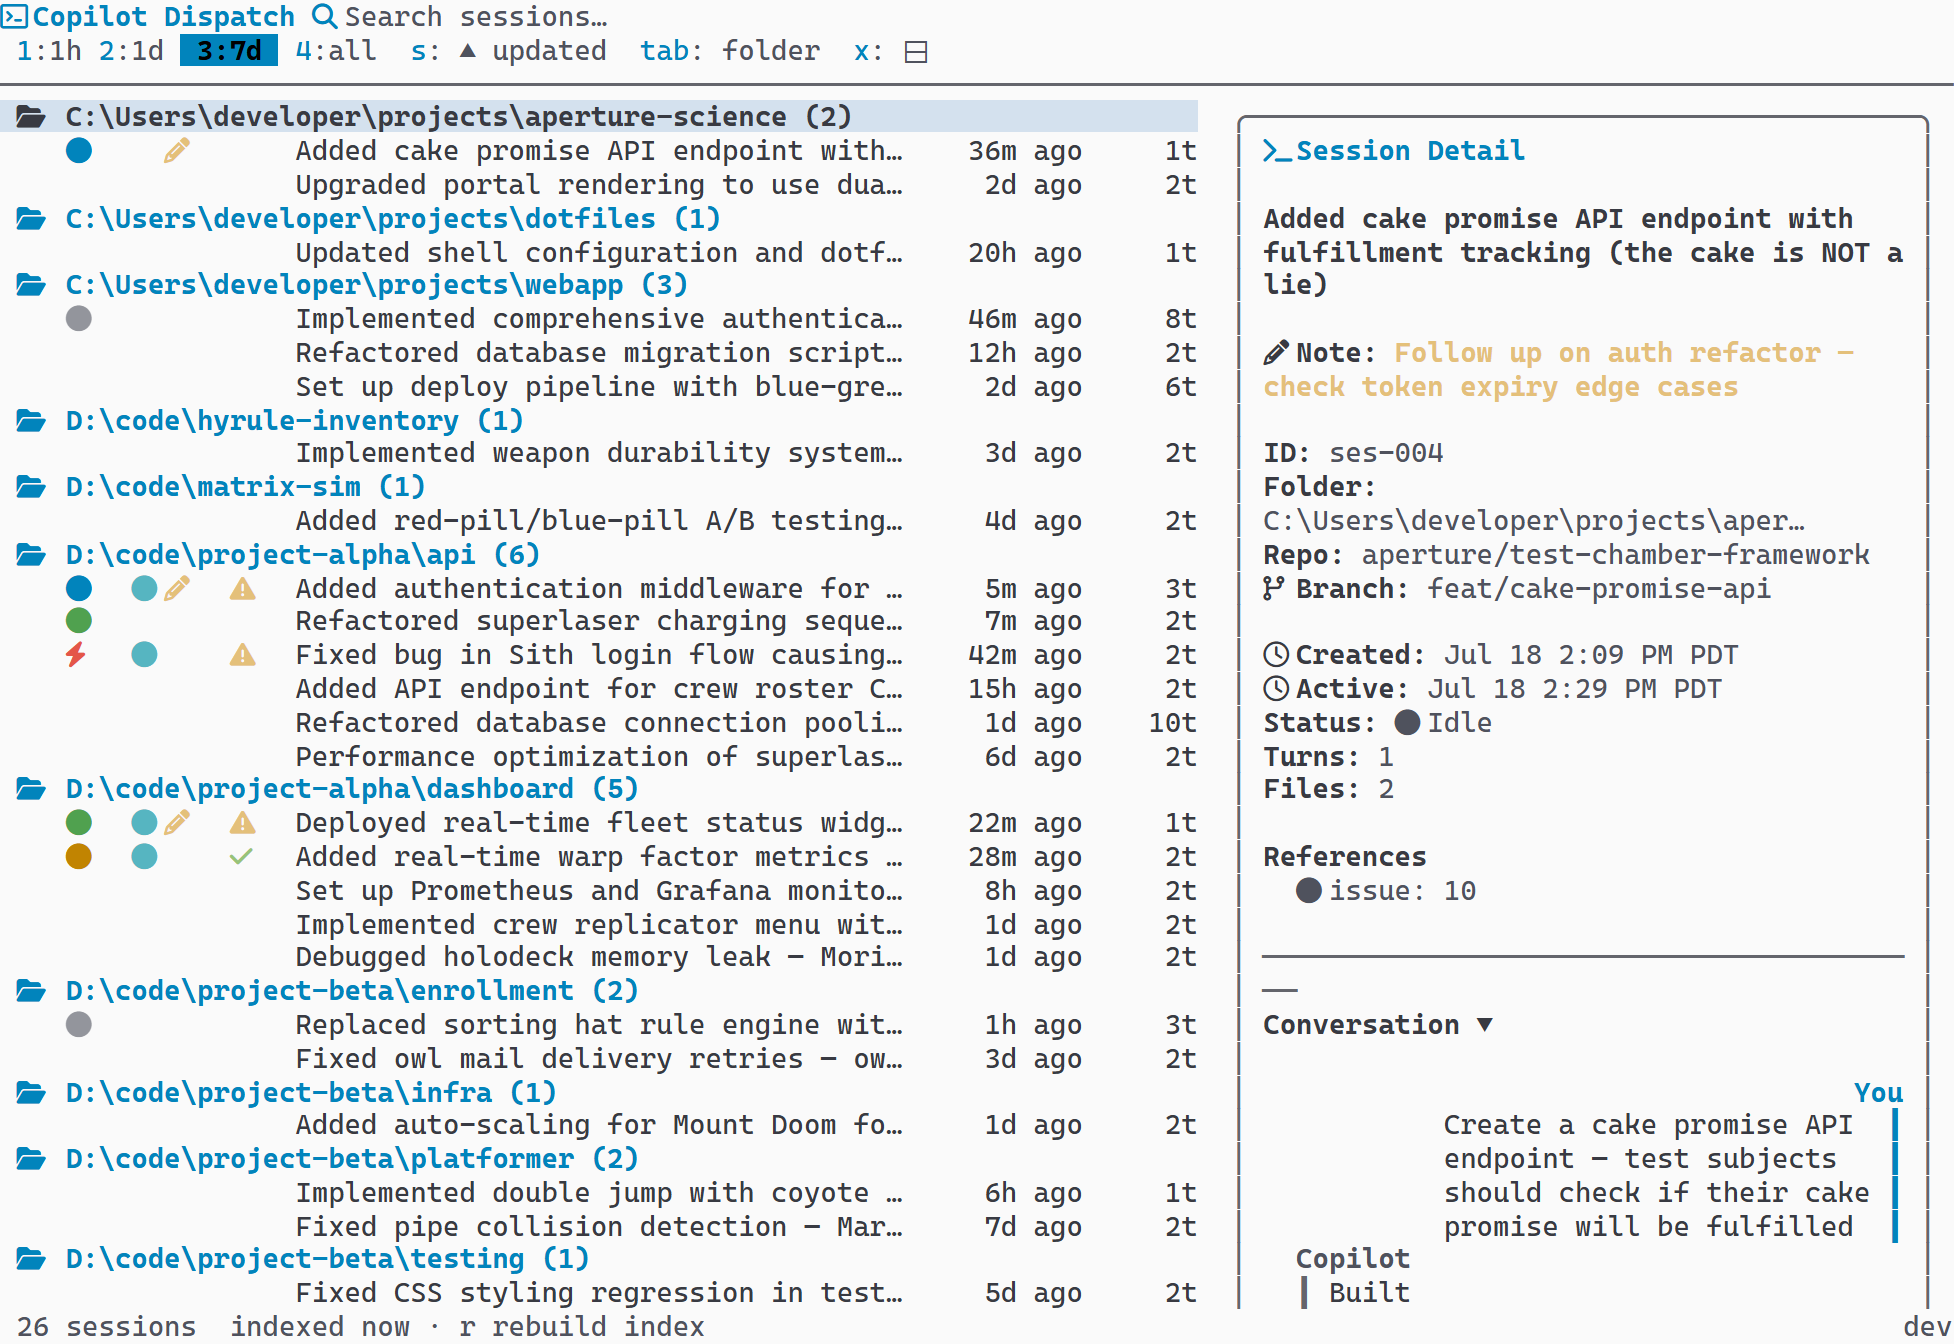Click warning triangle on authentication middleware session
Viewport: 1954px width, 1344px height.
[243, 589]
